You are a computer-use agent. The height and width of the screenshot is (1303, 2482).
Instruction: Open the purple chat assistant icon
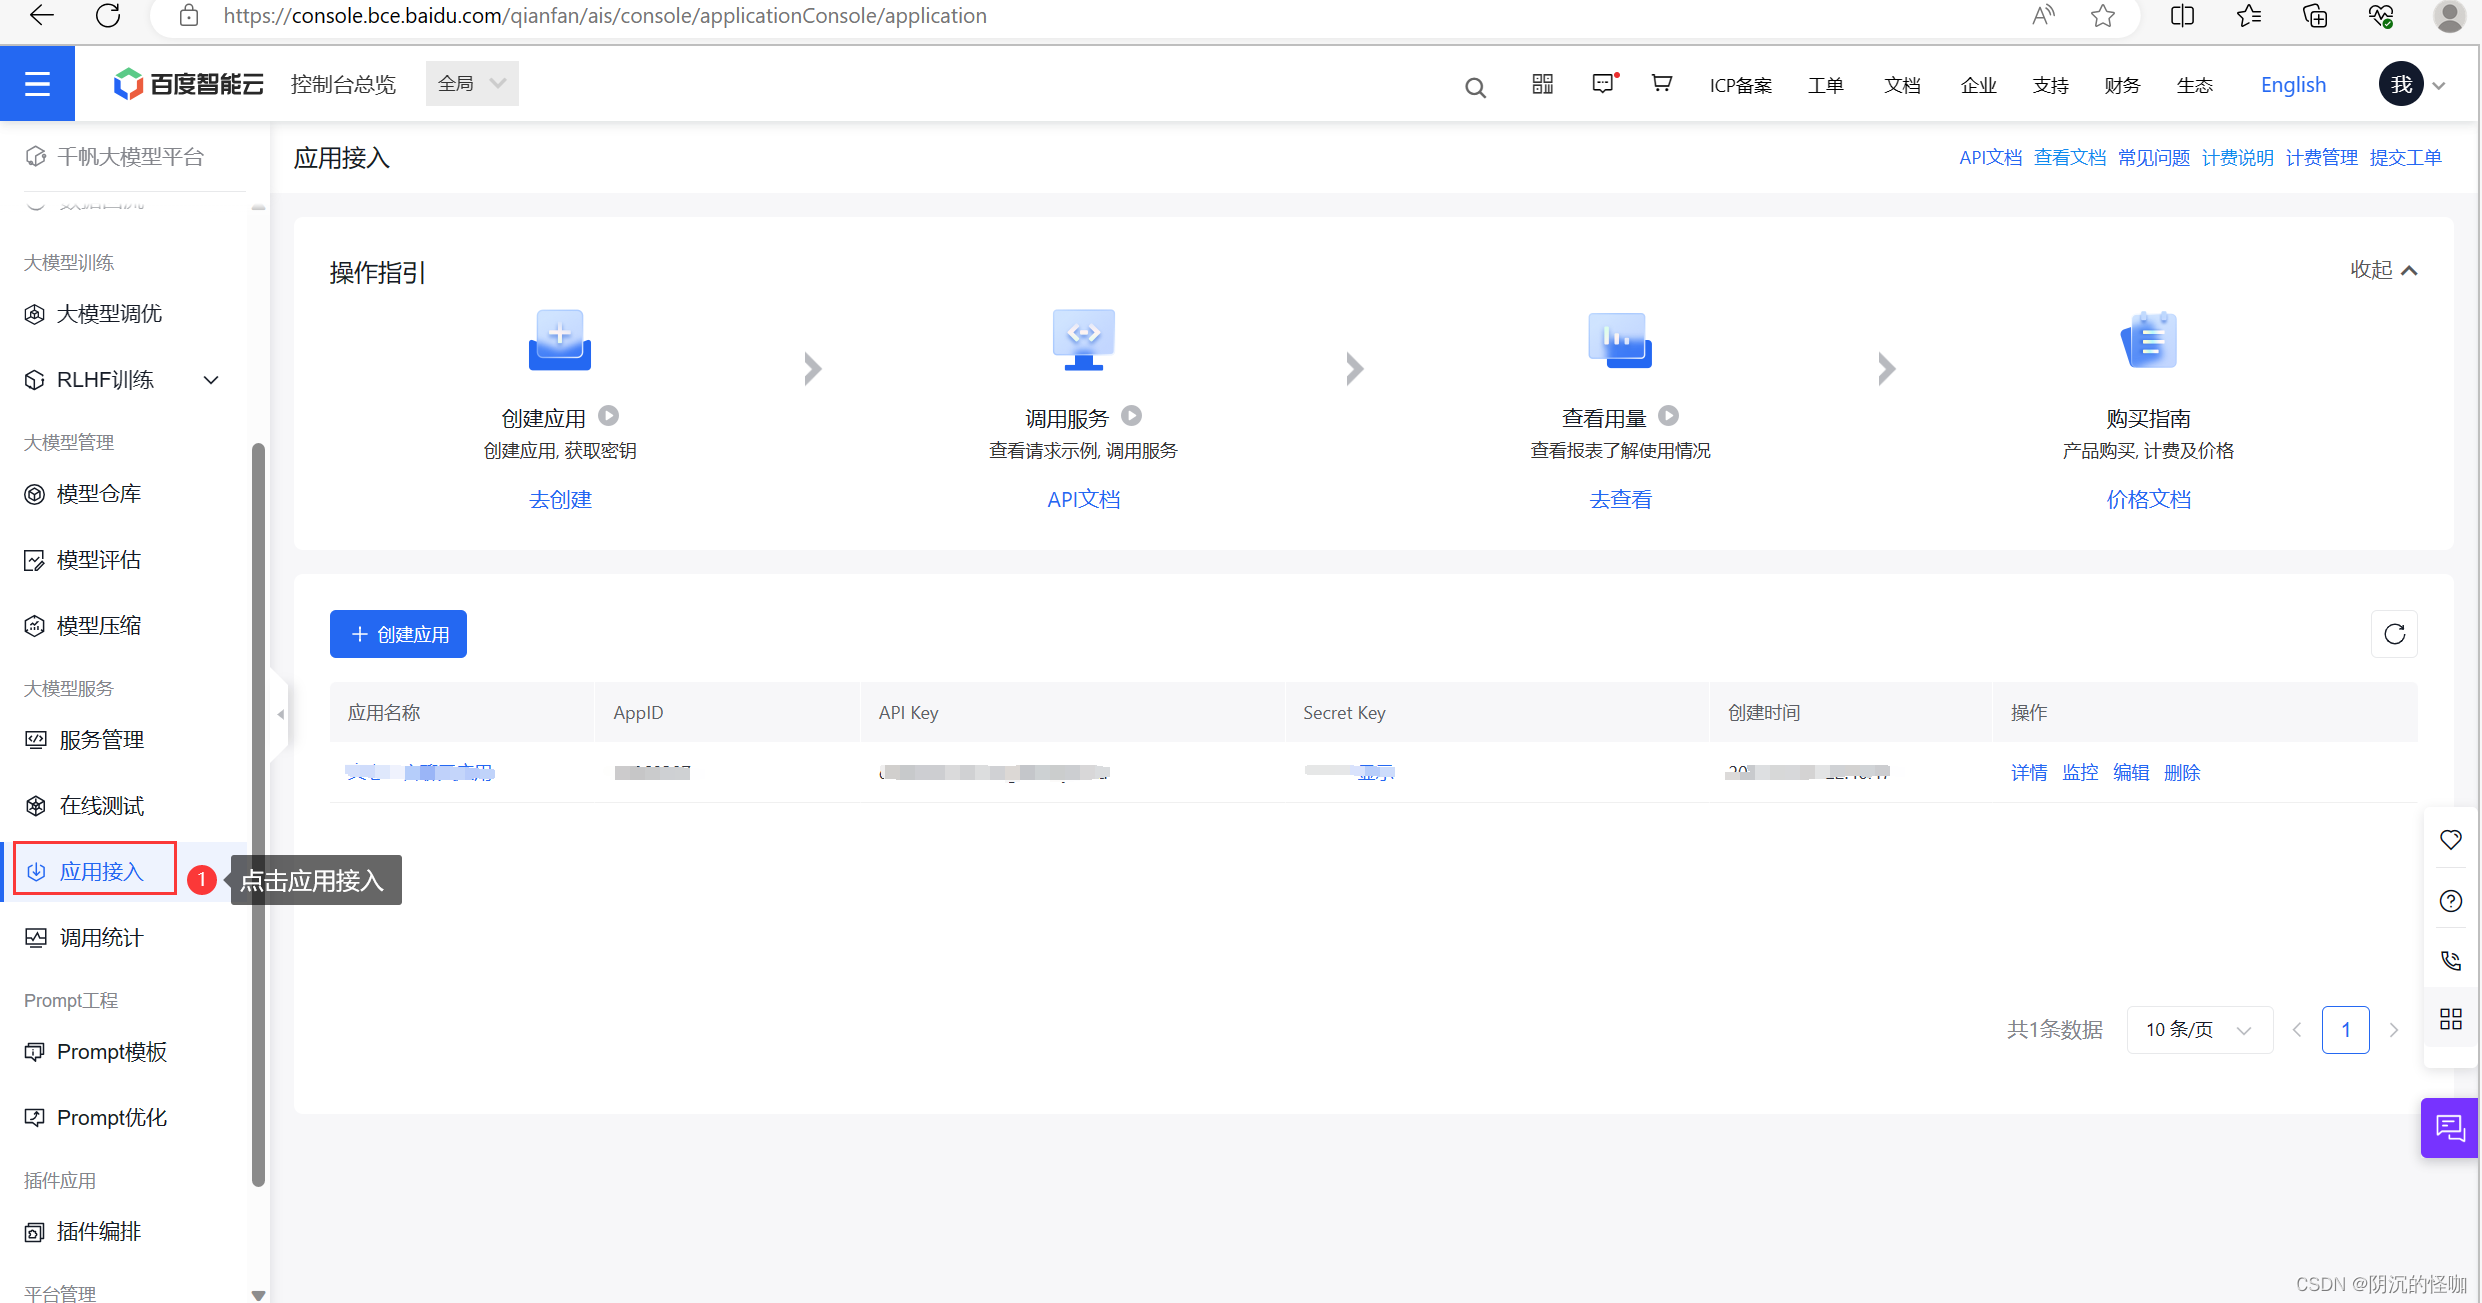[x=2449, y=1128]
